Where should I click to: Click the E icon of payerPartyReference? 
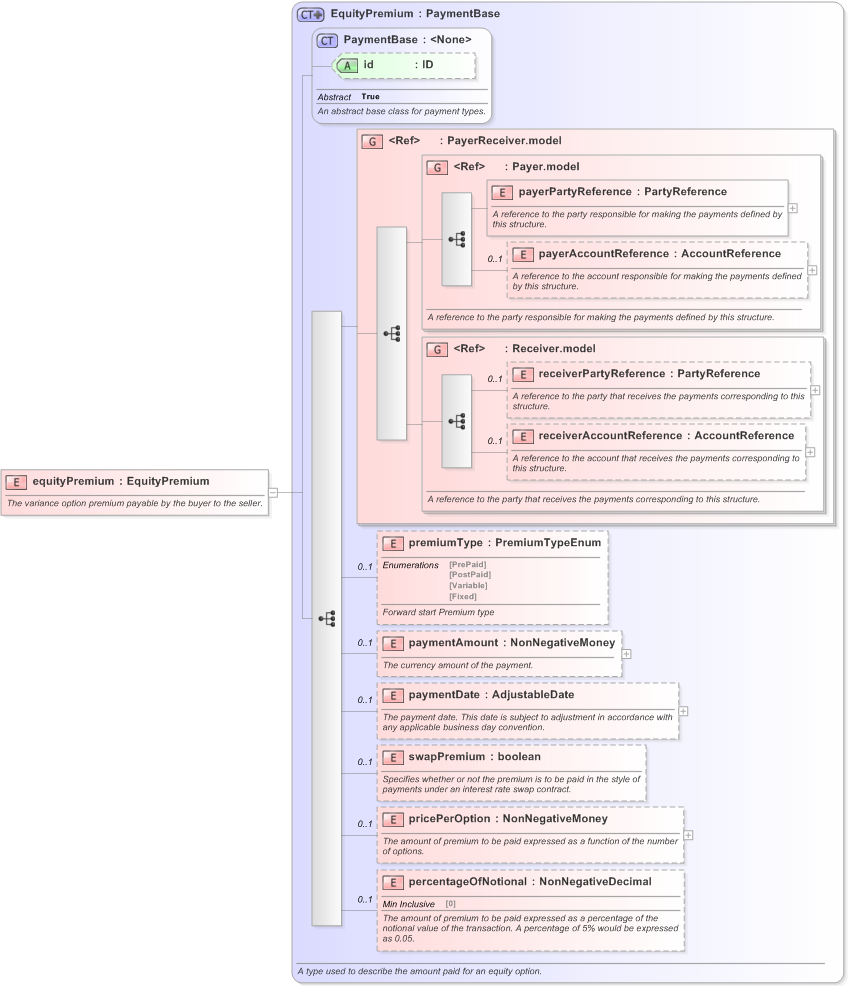click(502, 192)
